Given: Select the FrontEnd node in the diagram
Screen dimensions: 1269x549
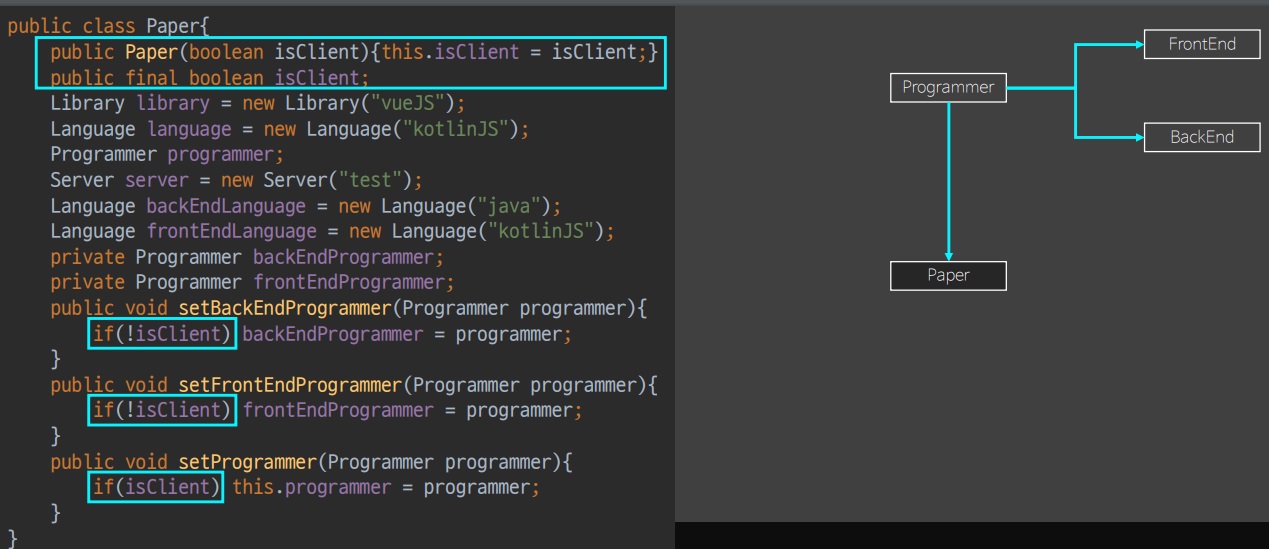Looking at the screenshot, I should pyautogui.click(x=1202, y=44).
